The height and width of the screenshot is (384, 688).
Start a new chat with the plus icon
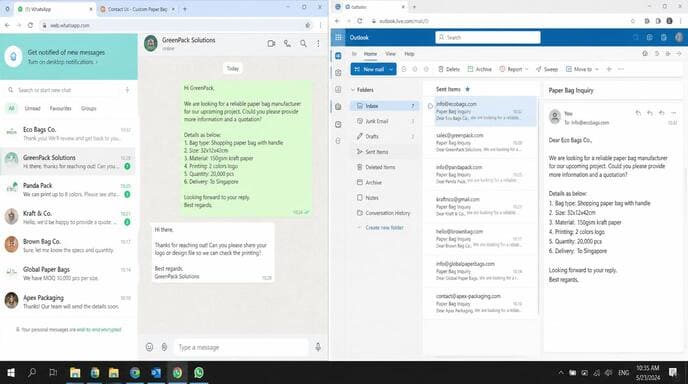point(127,90)
